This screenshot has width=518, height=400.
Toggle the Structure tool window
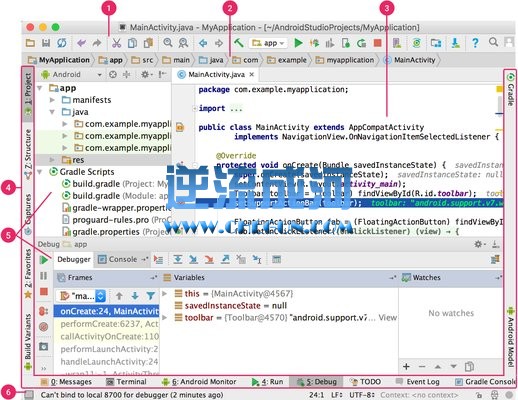[28, 154]
